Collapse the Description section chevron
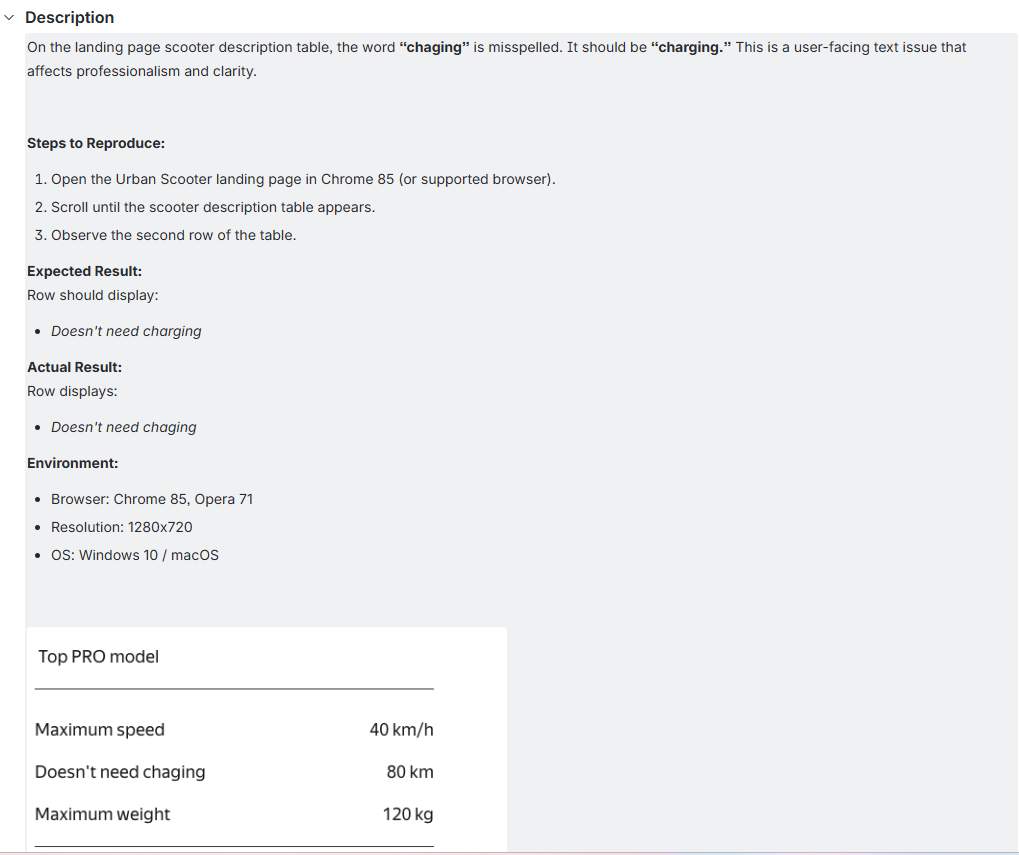Viewport: 1019px width, 855px height. (11, 17)
